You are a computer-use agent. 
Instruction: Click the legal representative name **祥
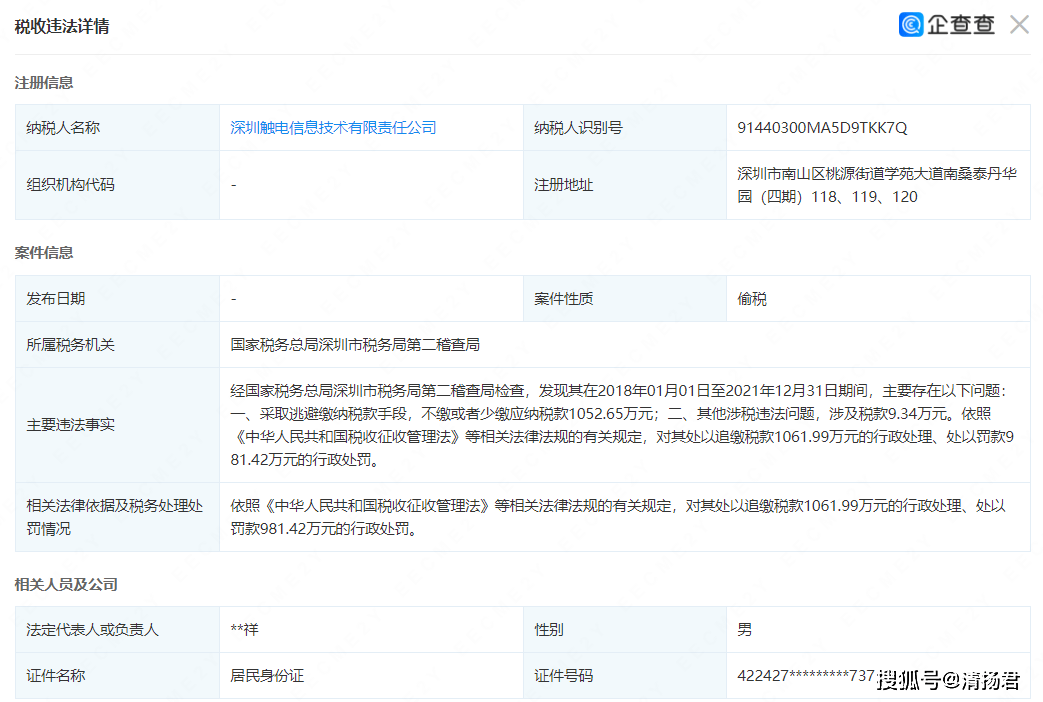tap(244, 630)
